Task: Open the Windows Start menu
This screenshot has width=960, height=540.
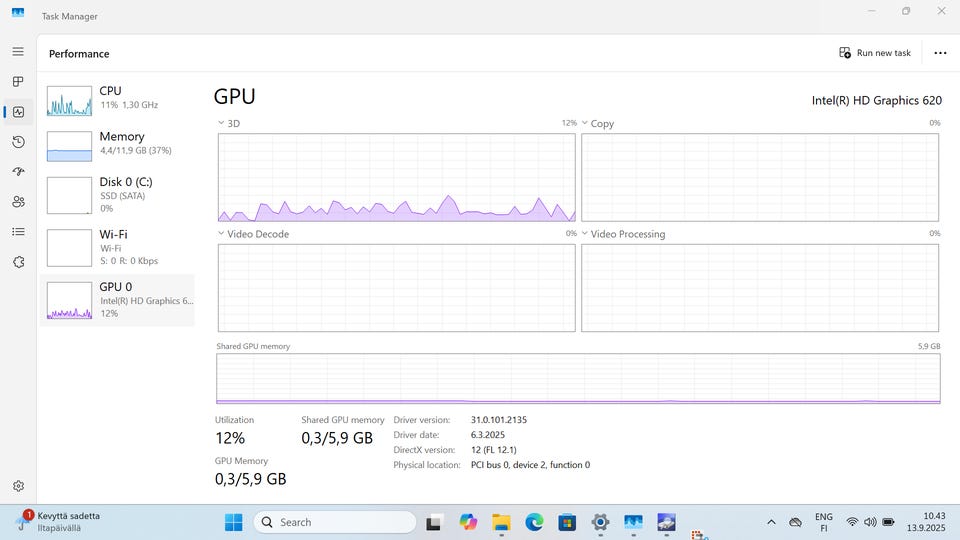Action: 233,522
